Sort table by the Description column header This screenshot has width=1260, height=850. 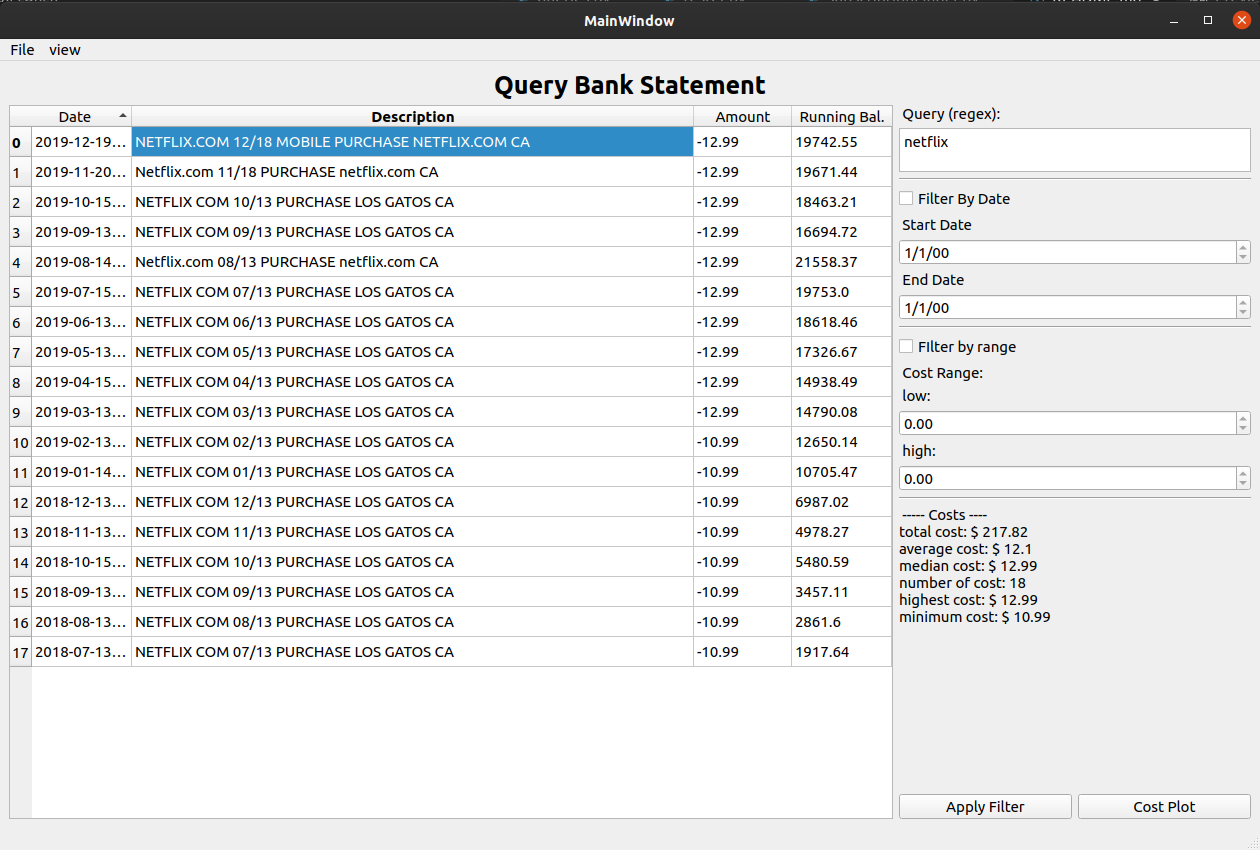pos(412,117)
